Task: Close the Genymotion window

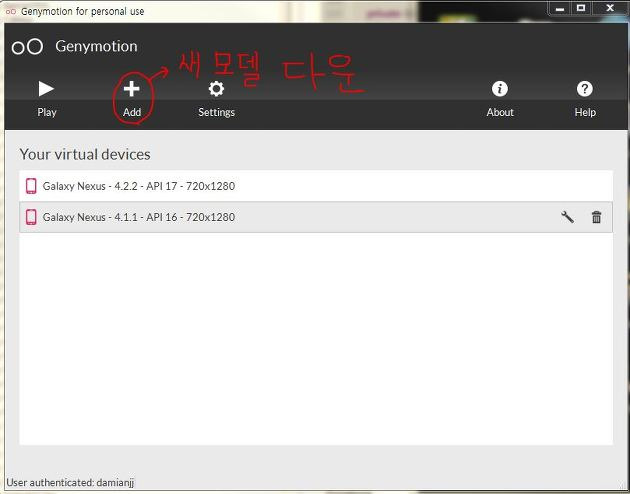Action: 610,8
